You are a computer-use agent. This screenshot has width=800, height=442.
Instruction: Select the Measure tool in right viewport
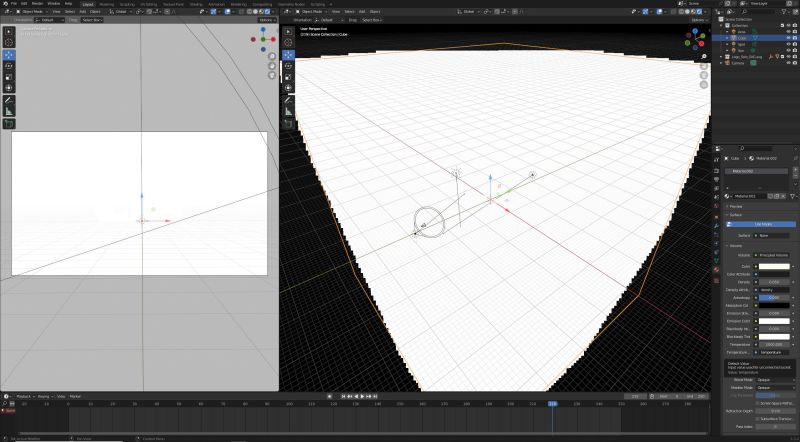[x=289, y=112]
